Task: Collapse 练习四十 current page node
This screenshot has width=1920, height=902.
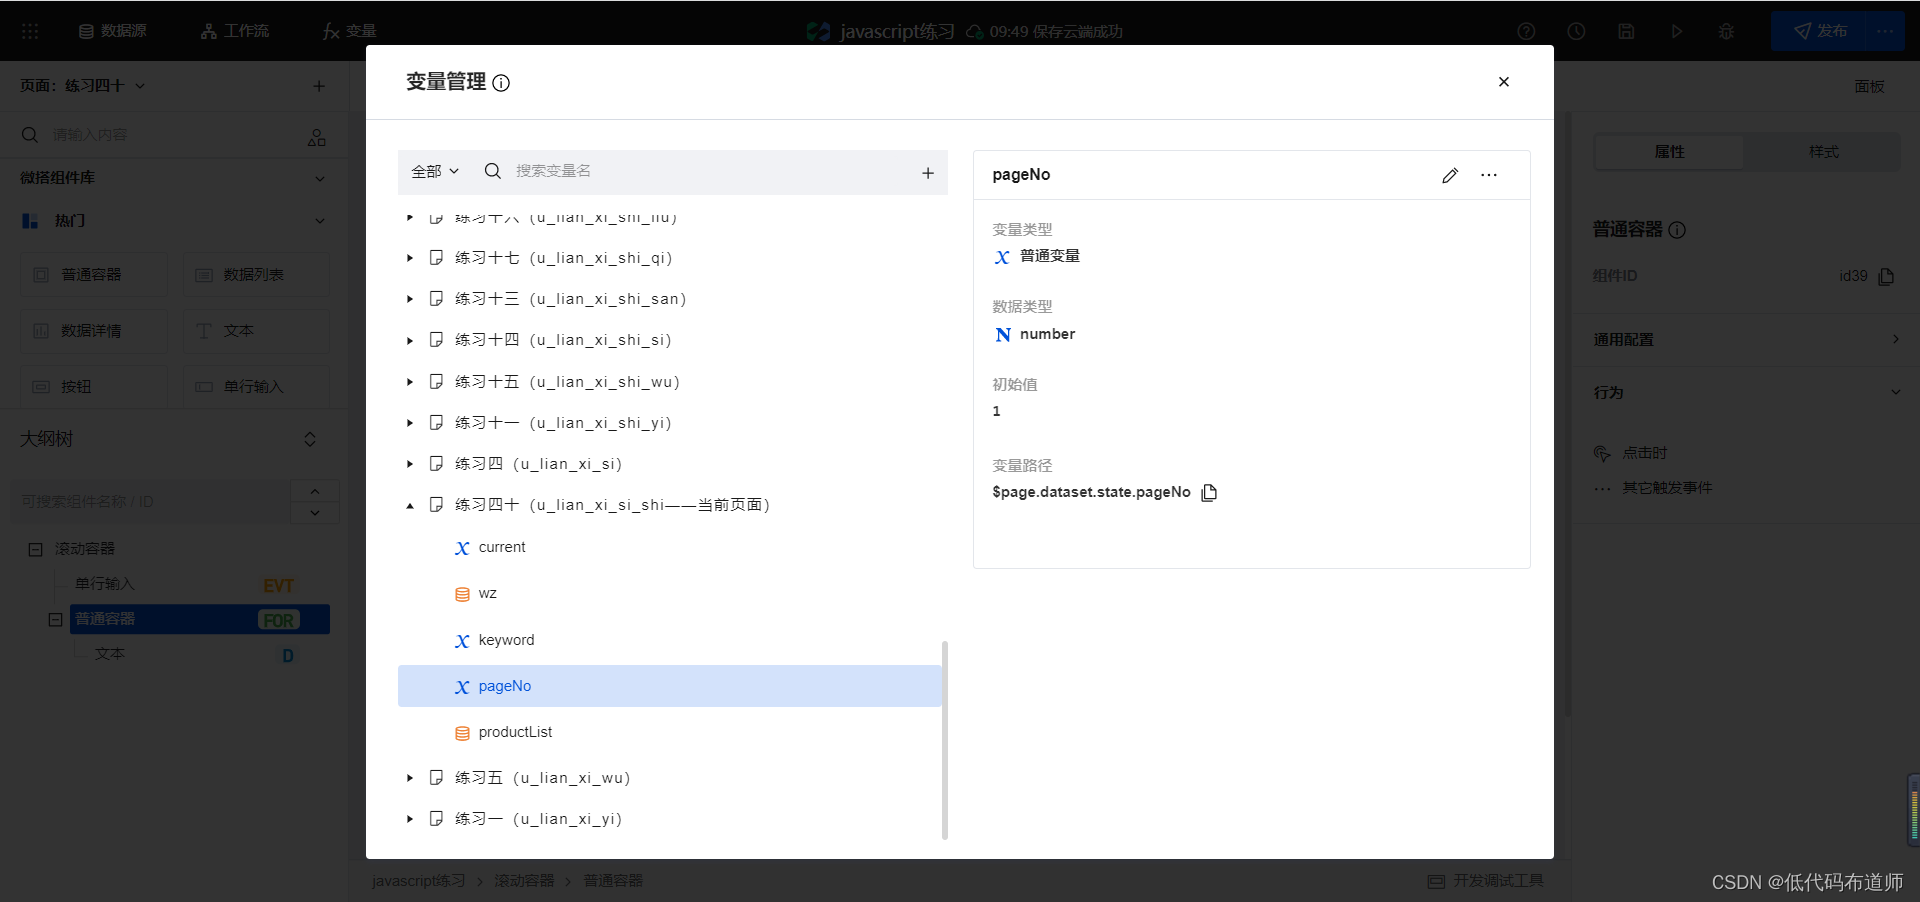Action: 410,506
